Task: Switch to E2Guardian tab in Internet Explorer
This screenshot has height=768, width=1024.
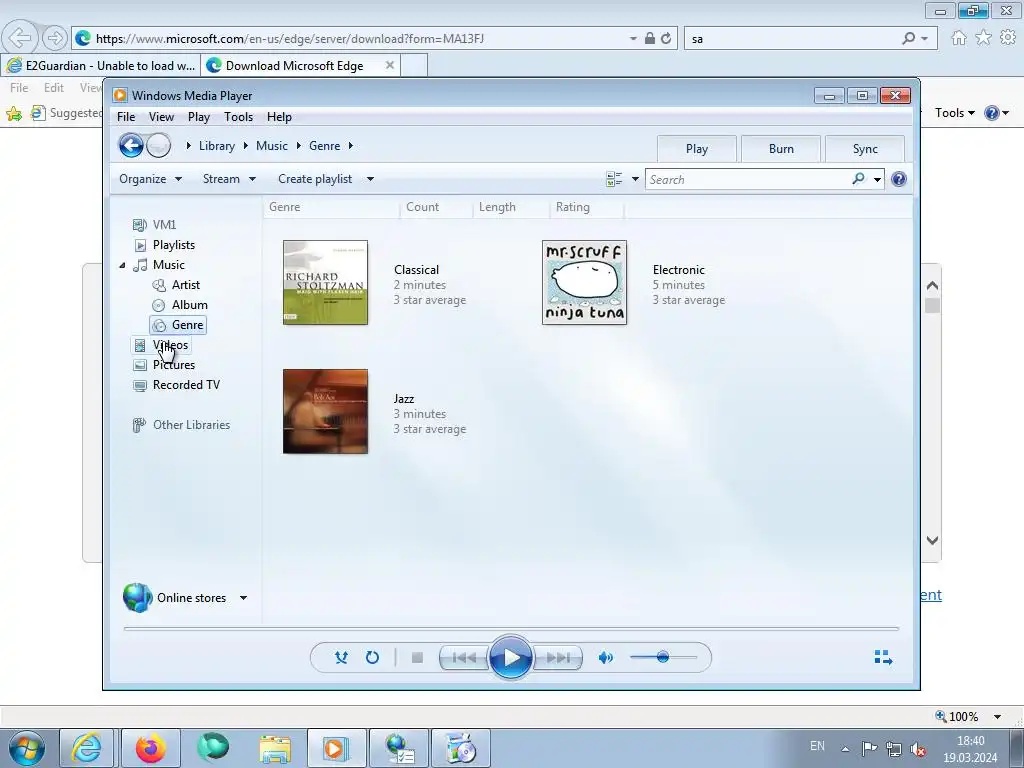Action: point(101,66)
